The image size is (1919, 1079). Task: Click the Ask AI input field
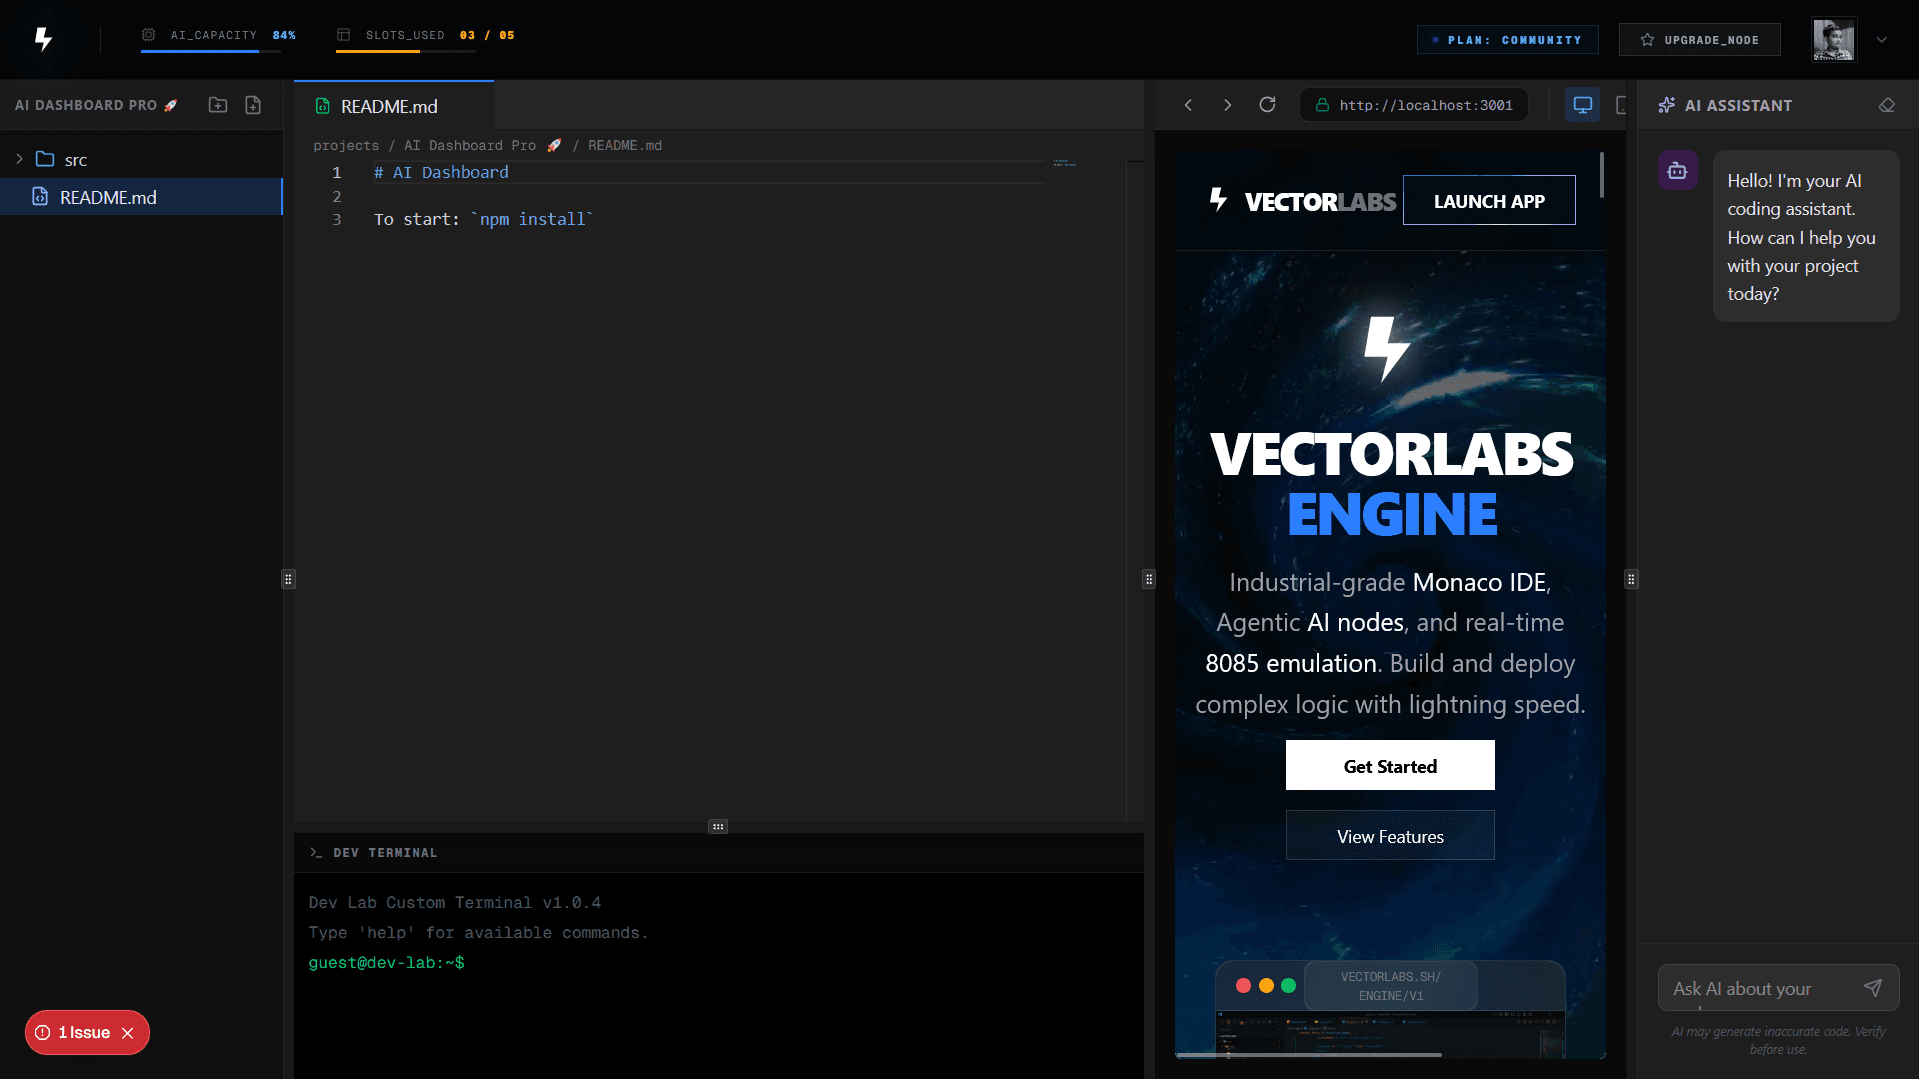(1760, 987)
